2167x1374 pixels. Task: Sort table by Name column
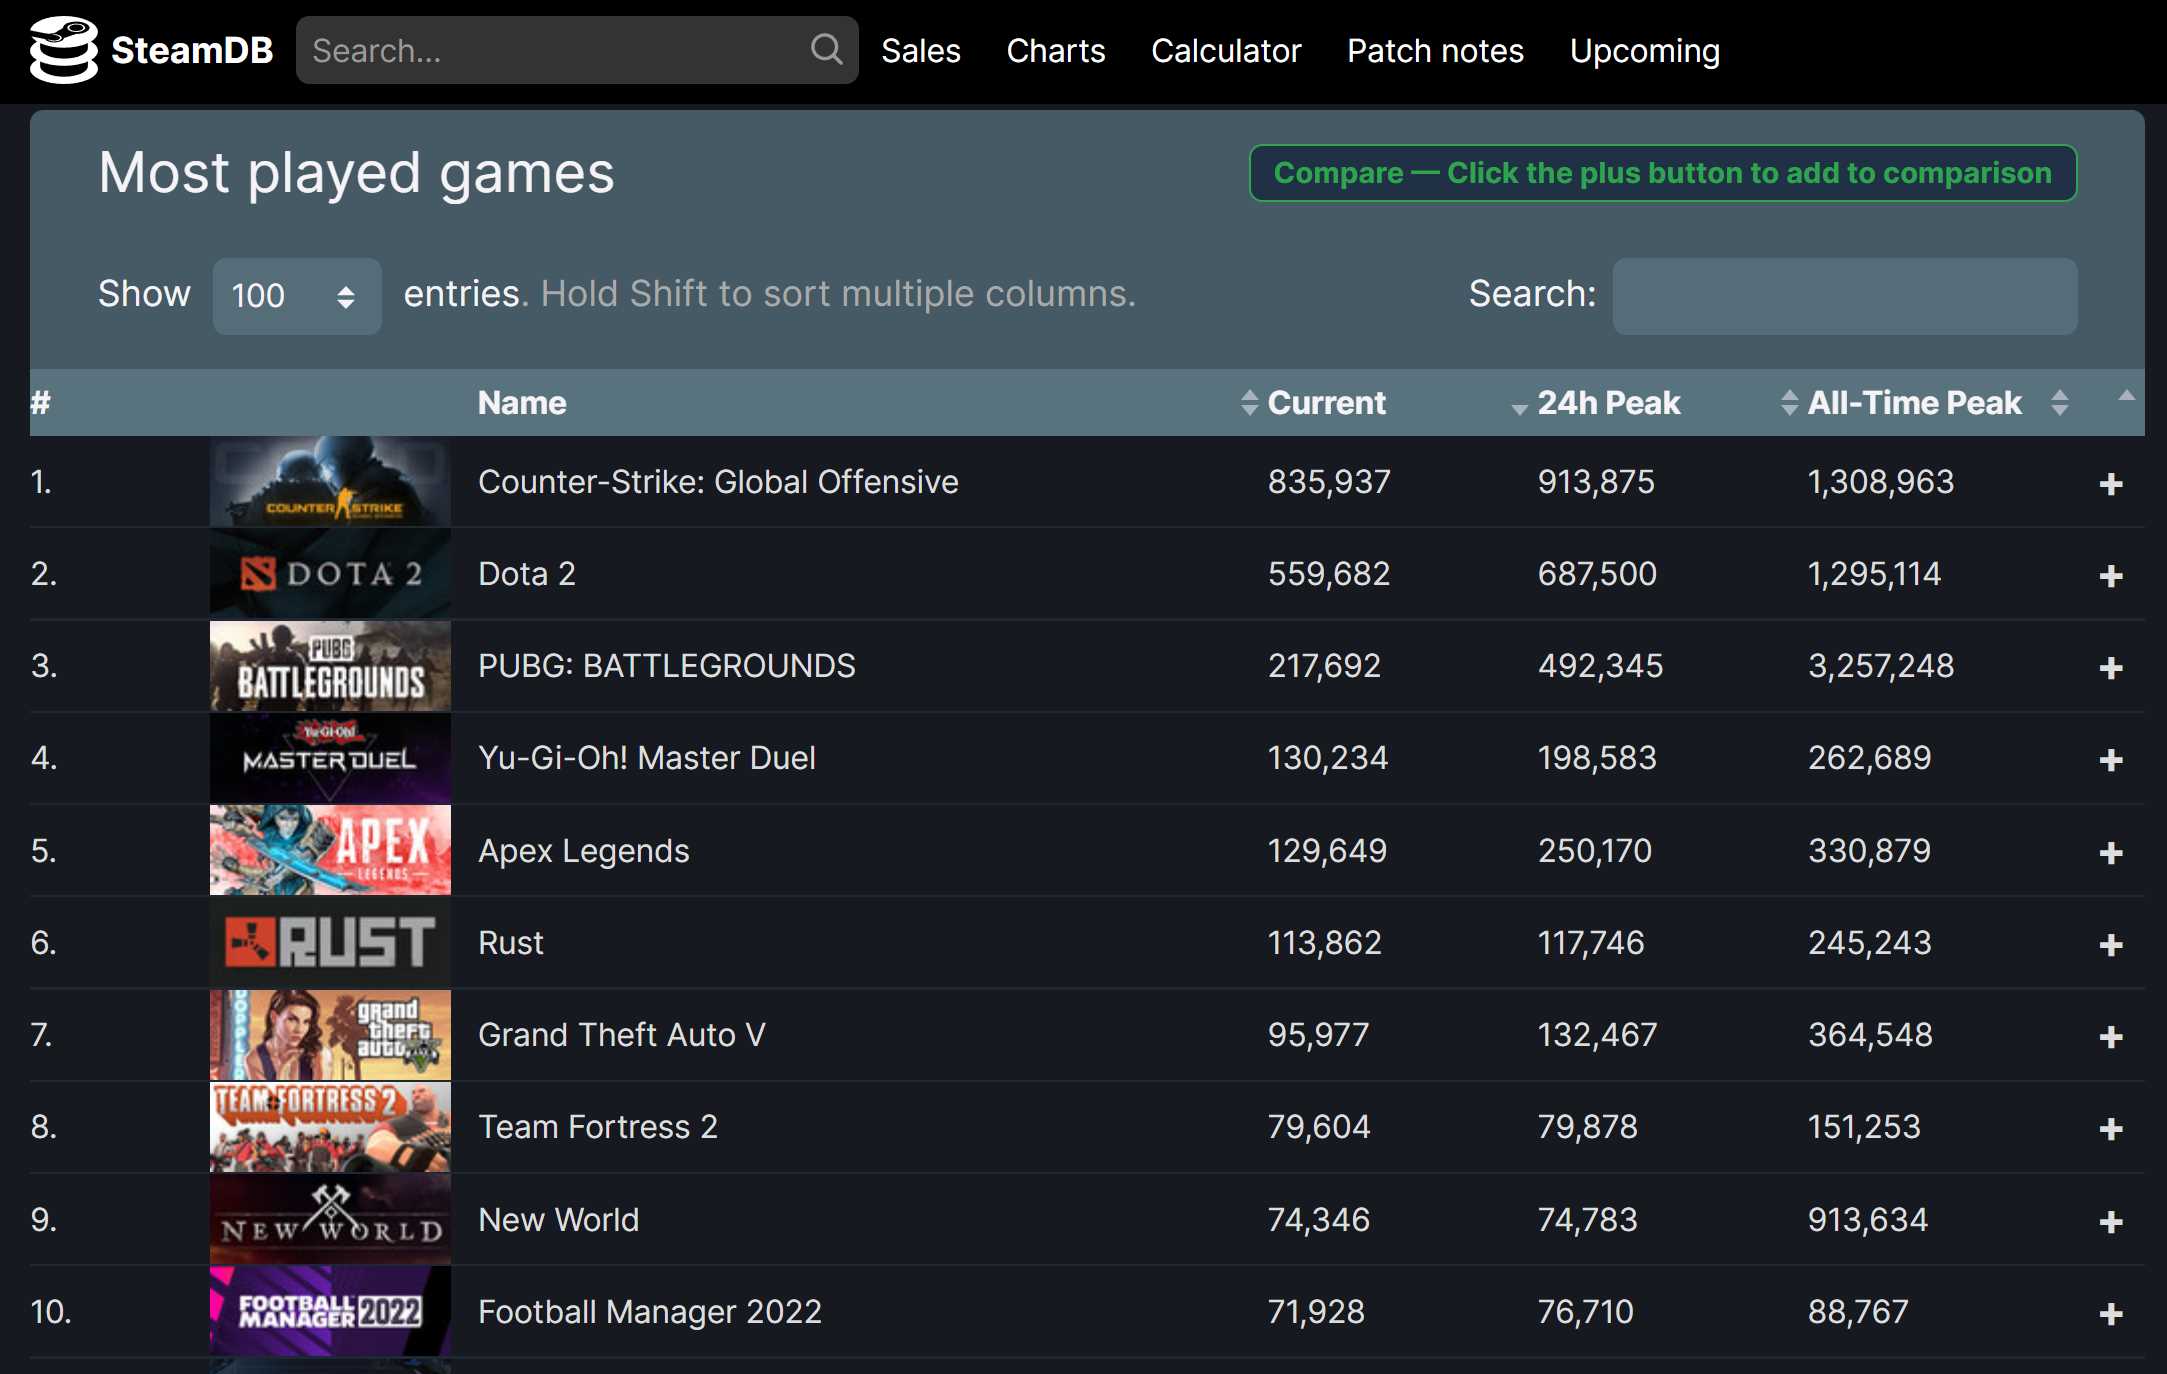click(x=522, y=403)
